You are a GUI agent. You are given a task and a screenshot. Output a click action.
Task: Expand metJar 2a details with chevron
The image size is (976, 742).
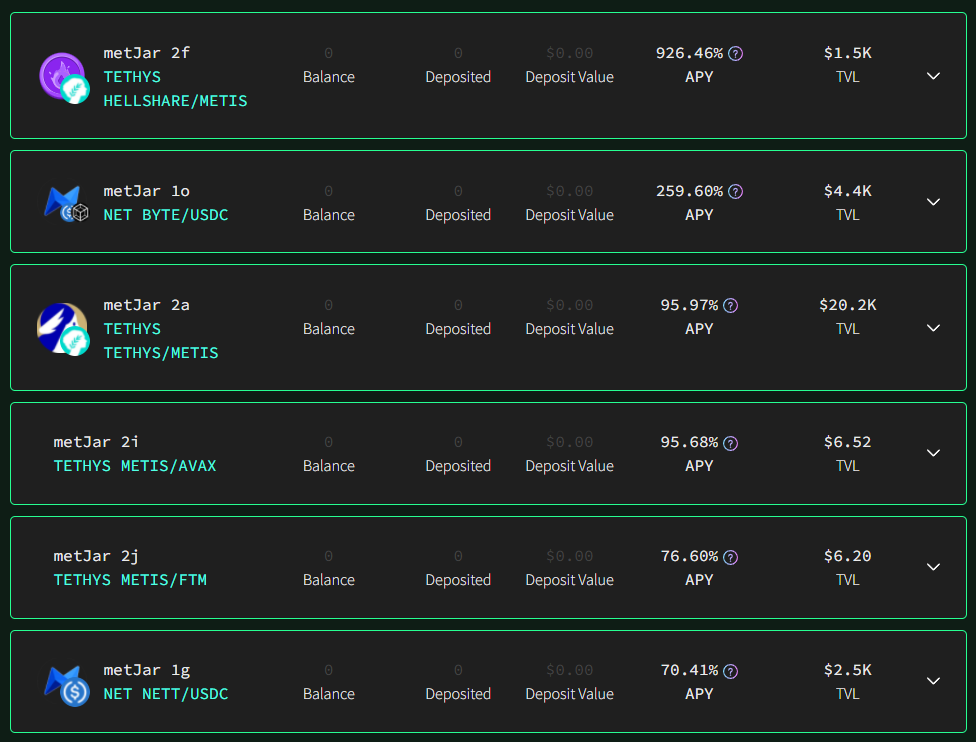coord(933,328)
